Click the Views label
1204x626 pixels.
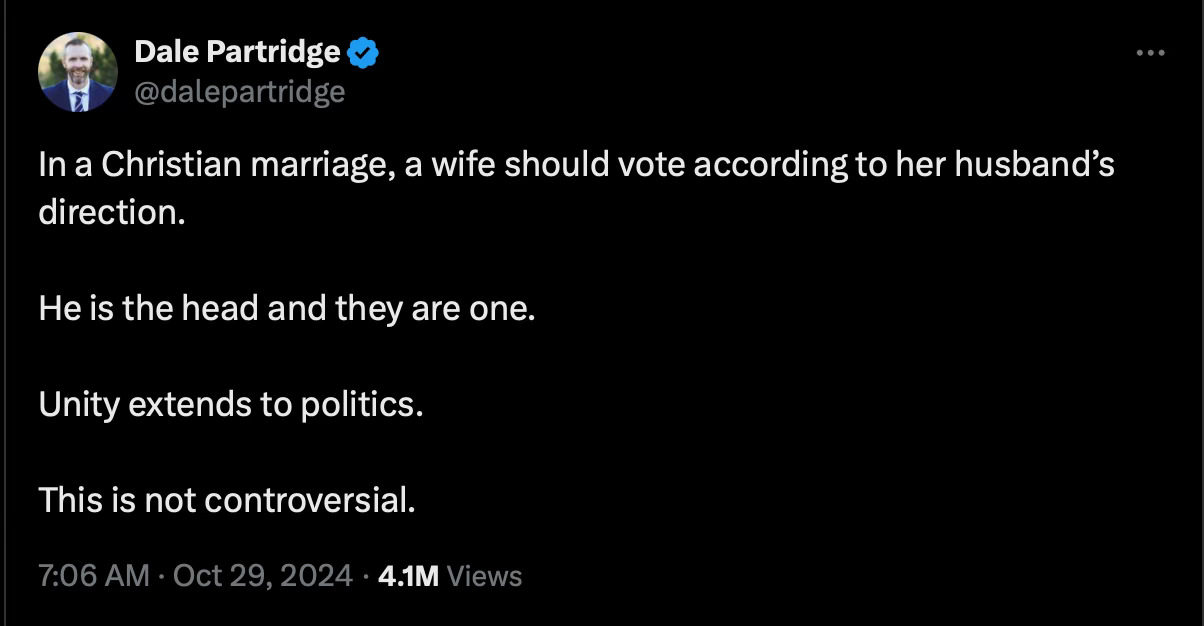pos(484,576)
